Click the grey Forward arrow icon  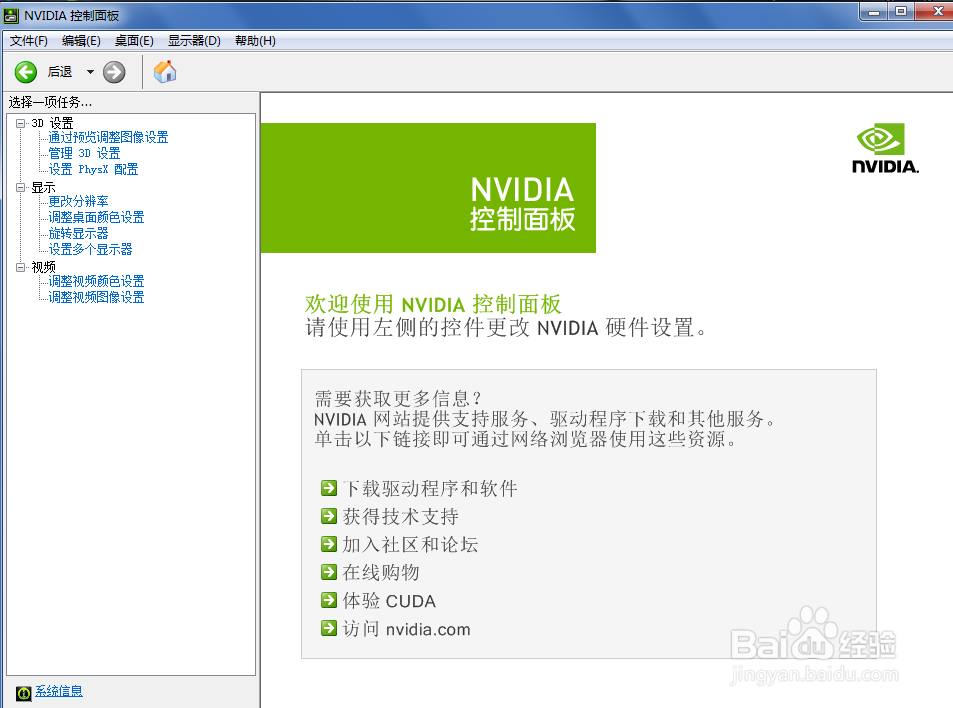[x=114, y=72]
